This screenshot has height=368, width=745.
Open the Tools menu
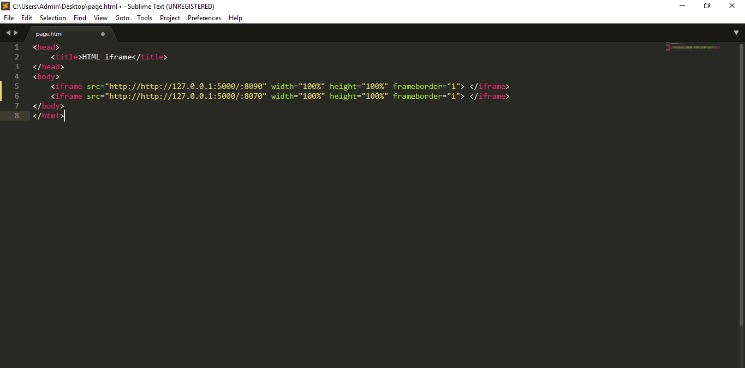click(x=144, y=18)
